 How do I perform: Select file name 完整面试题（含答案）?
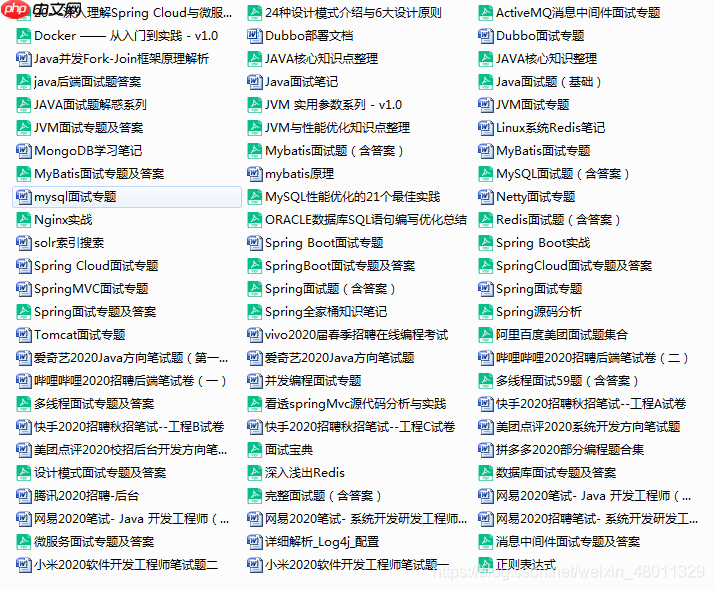pos(323,496)
